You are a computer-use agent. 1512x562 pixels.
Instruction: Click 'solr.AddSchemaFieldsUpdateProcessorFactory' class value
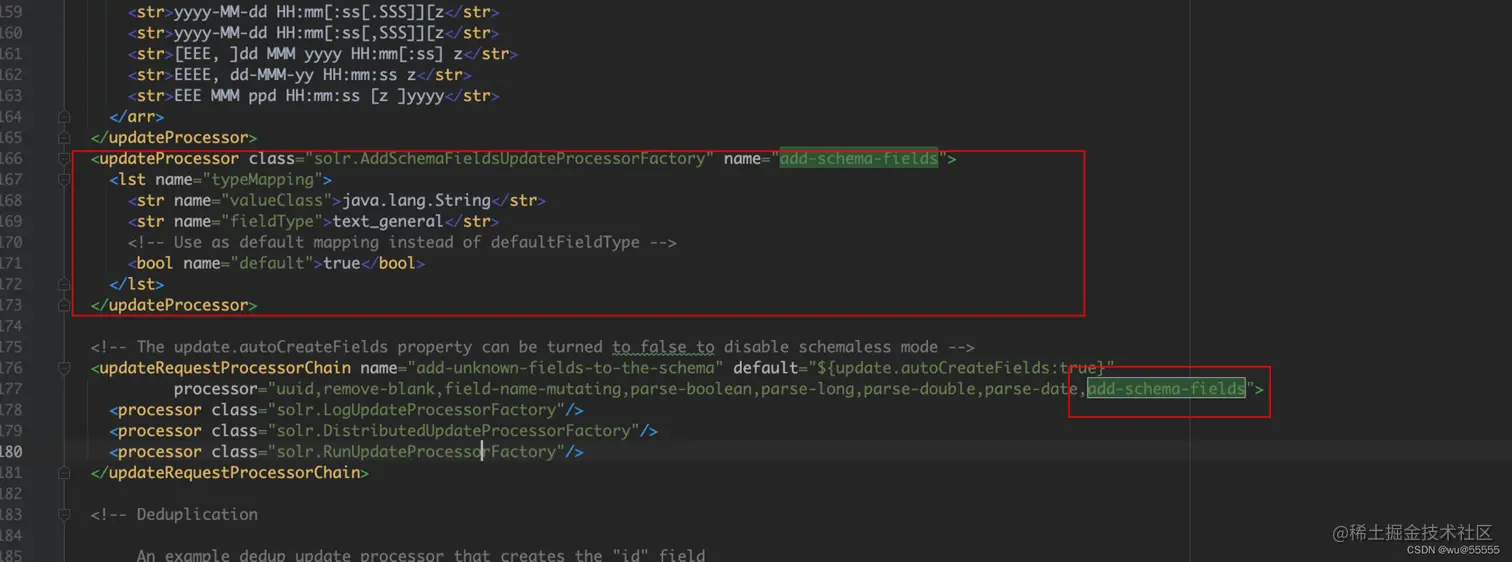pos(509,159)
